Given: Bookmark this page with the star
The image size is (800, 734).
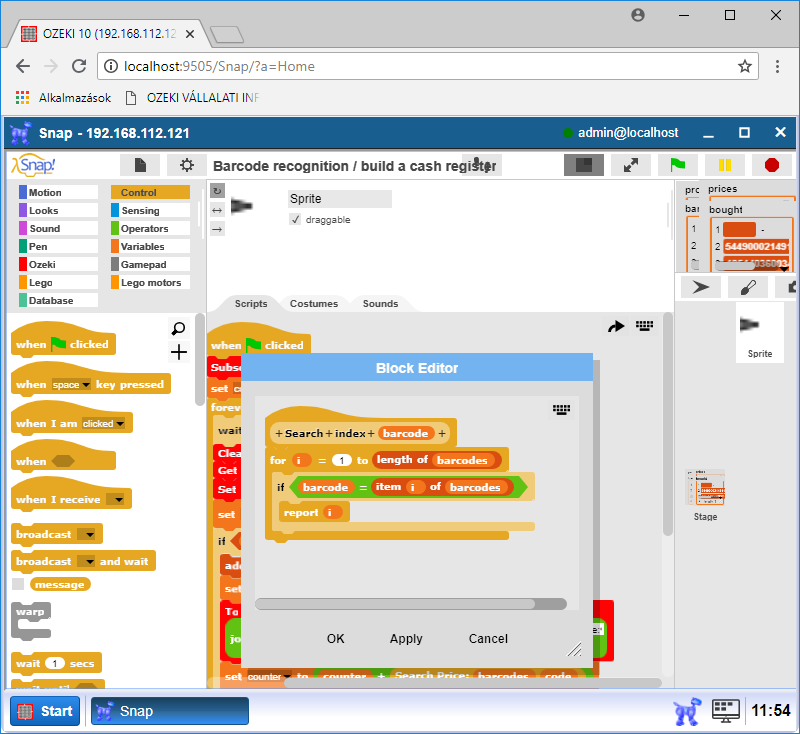Looking at the screenshot, I should (744, 66).
